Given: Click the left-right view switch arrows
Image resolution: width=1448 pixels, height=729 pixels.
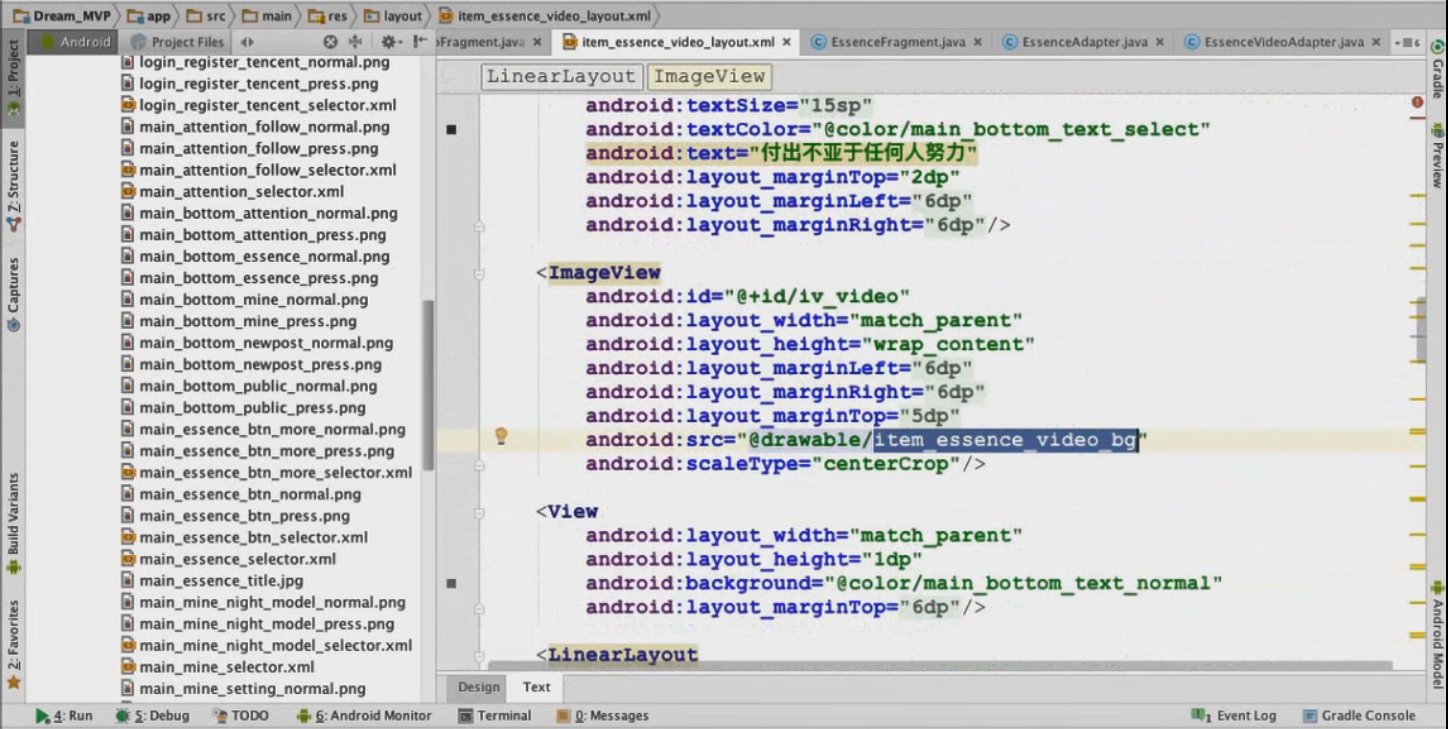Looking at the screenshot, I should click(x=247, y=42).
